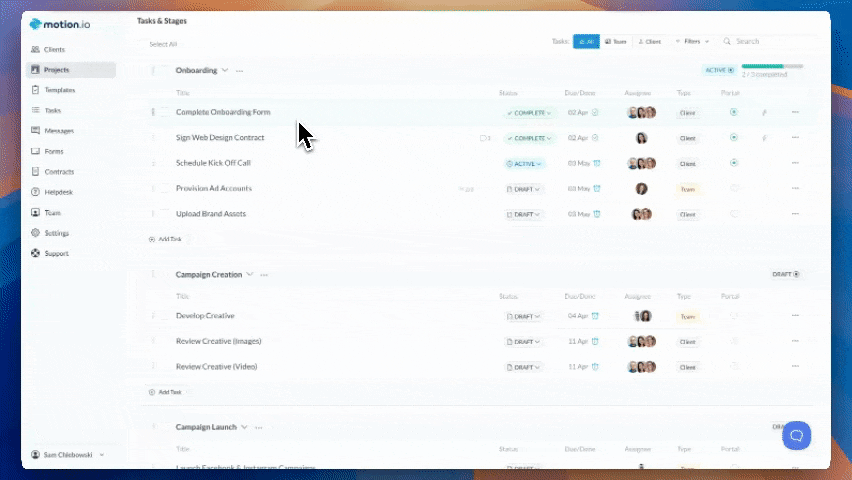Image resolution: width=852 pixels, height=480 pixels.
Task: Open more options for Schedule Kick Off Call
Action: (x=795, y=163)
